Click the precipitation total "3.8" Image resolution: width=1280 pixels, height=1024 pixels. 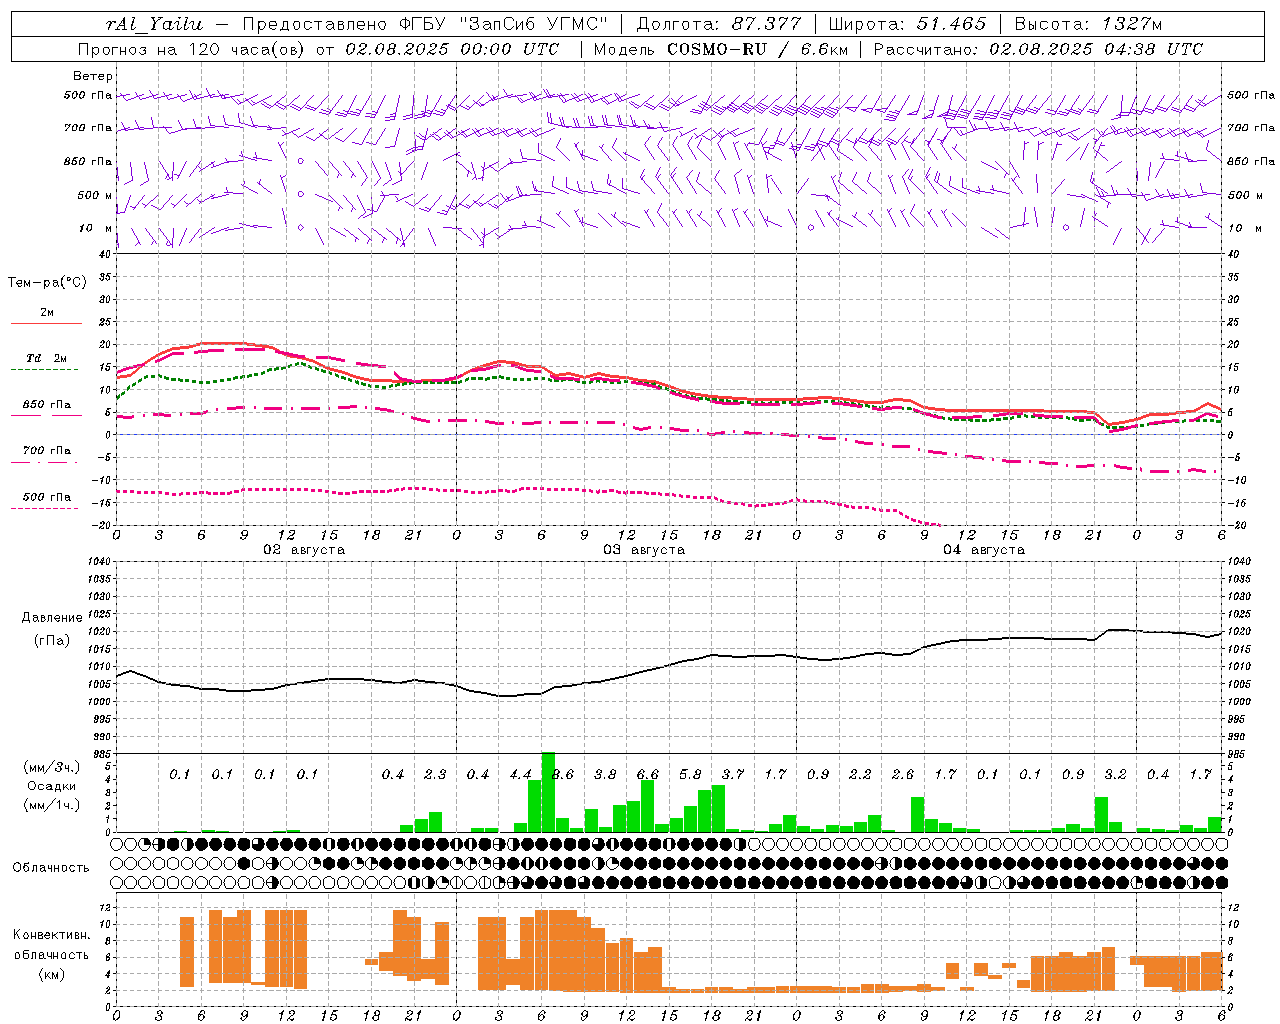(605, 775)
